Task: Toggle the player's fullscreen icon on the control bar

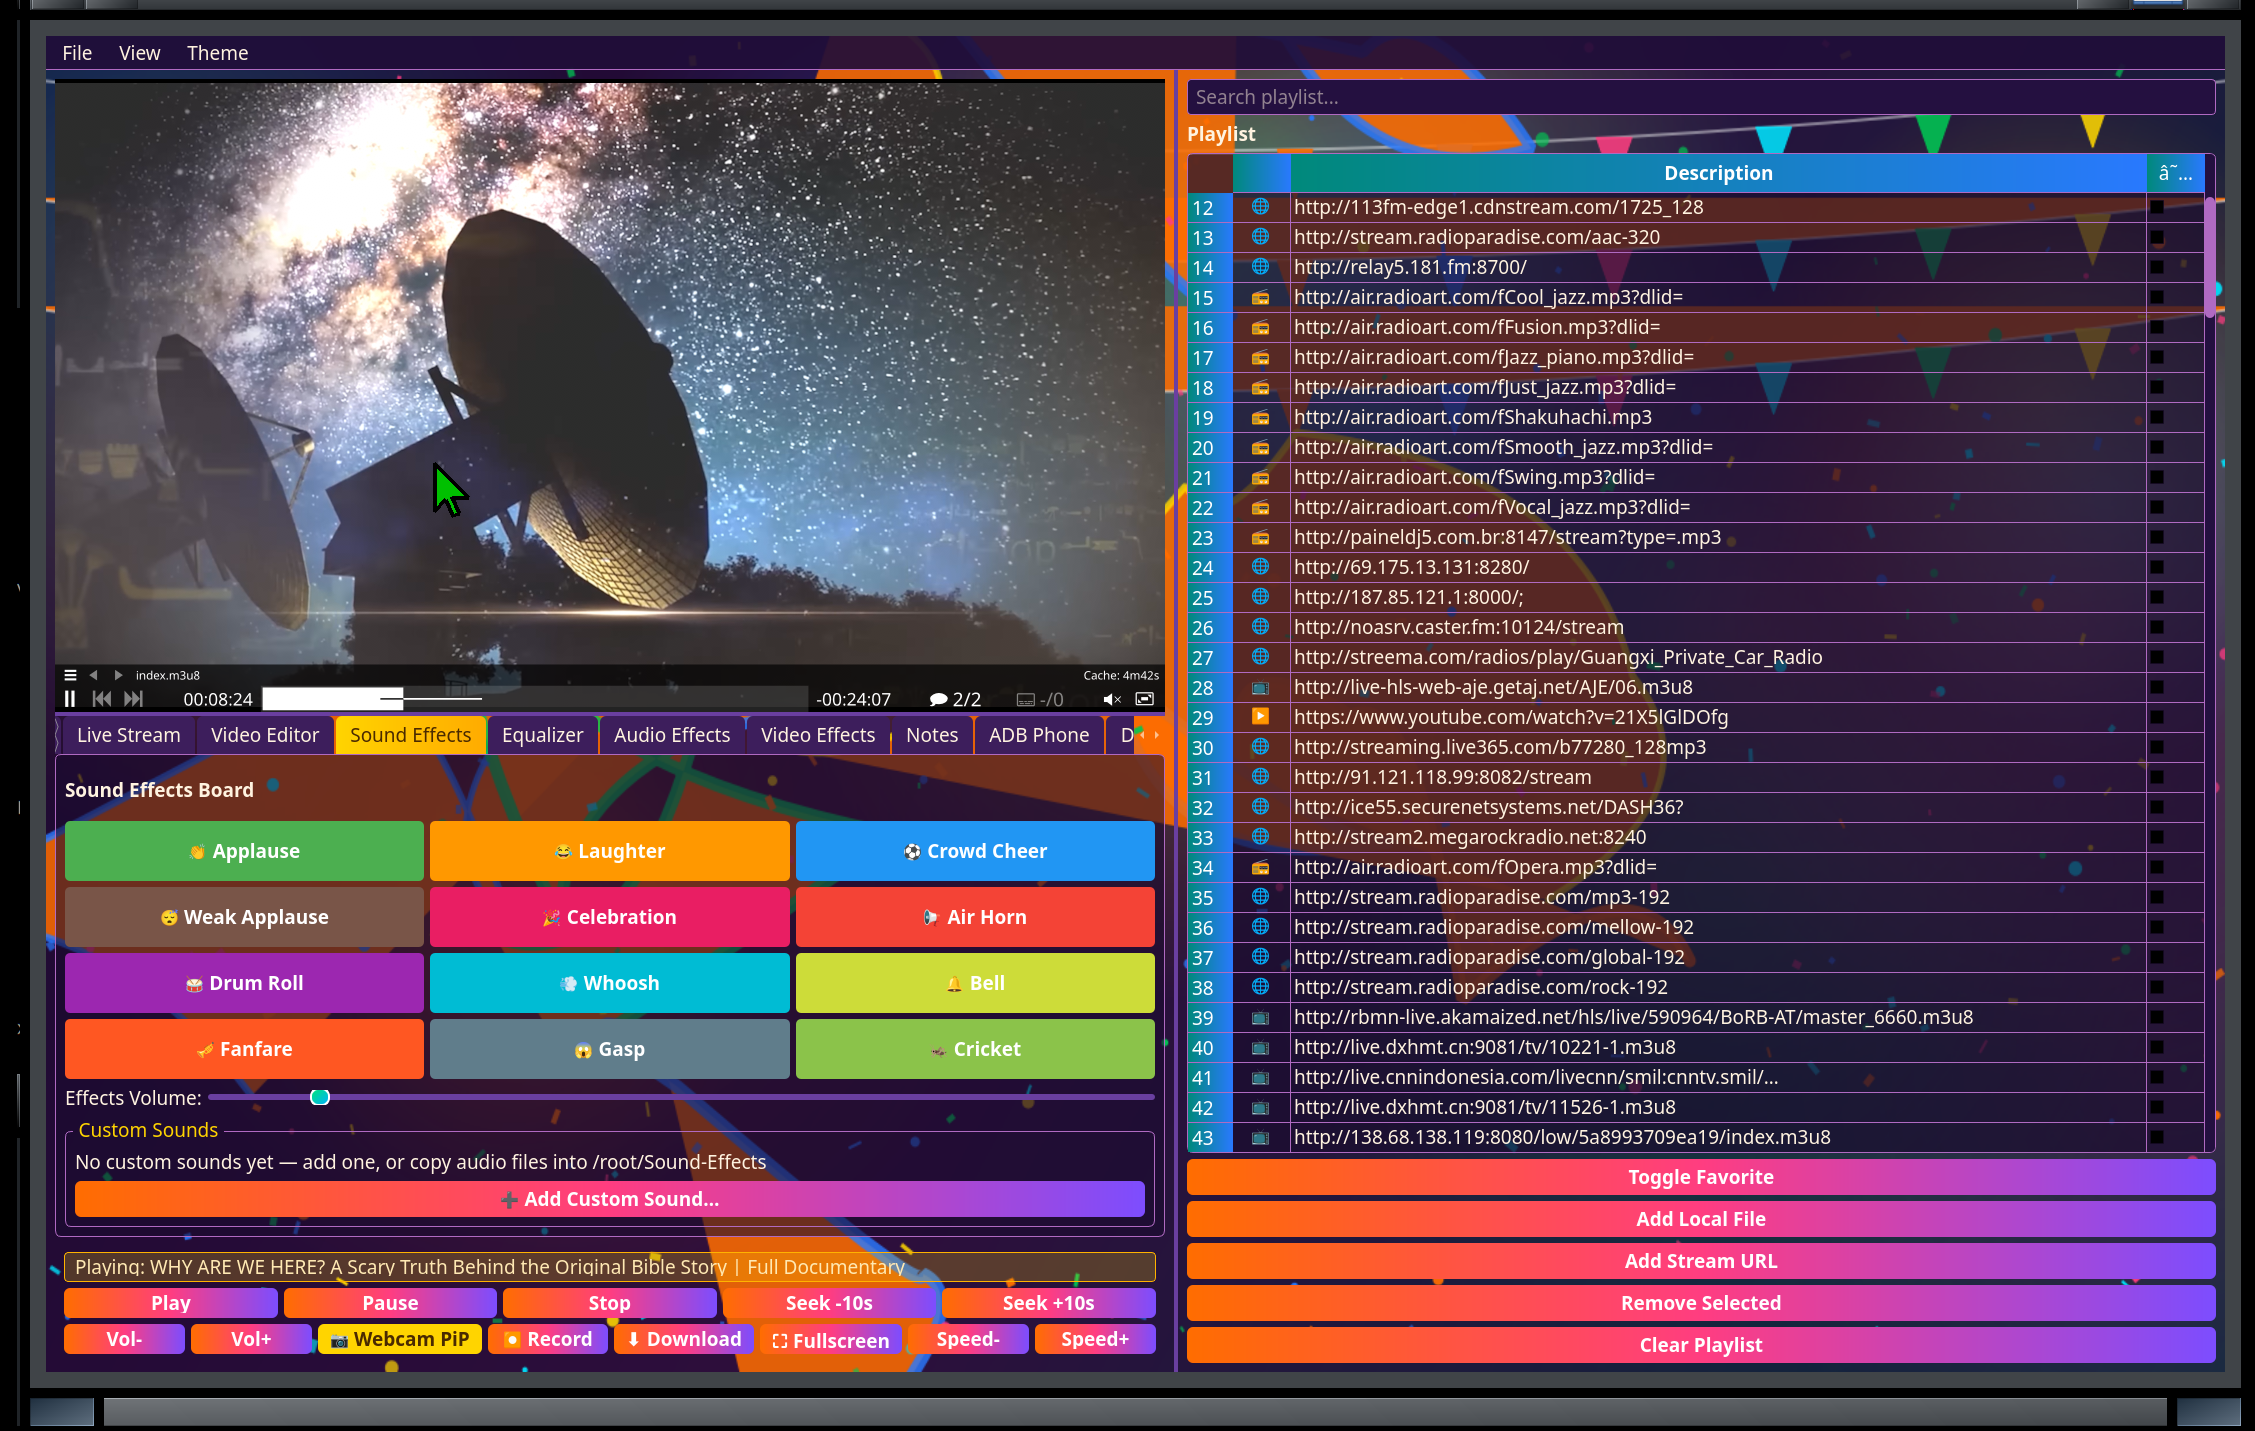Action: [1145, 699]
